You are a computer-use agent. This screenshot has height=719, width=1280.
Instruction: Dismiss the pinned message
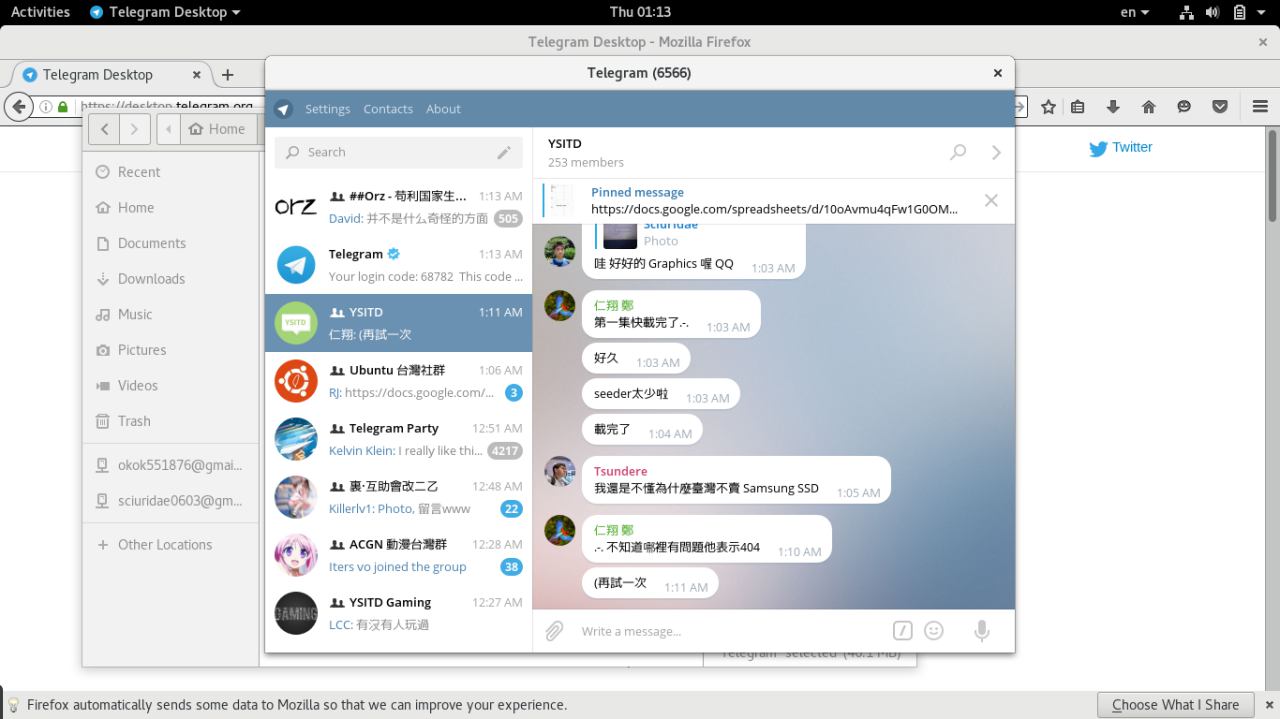[991, 200]
